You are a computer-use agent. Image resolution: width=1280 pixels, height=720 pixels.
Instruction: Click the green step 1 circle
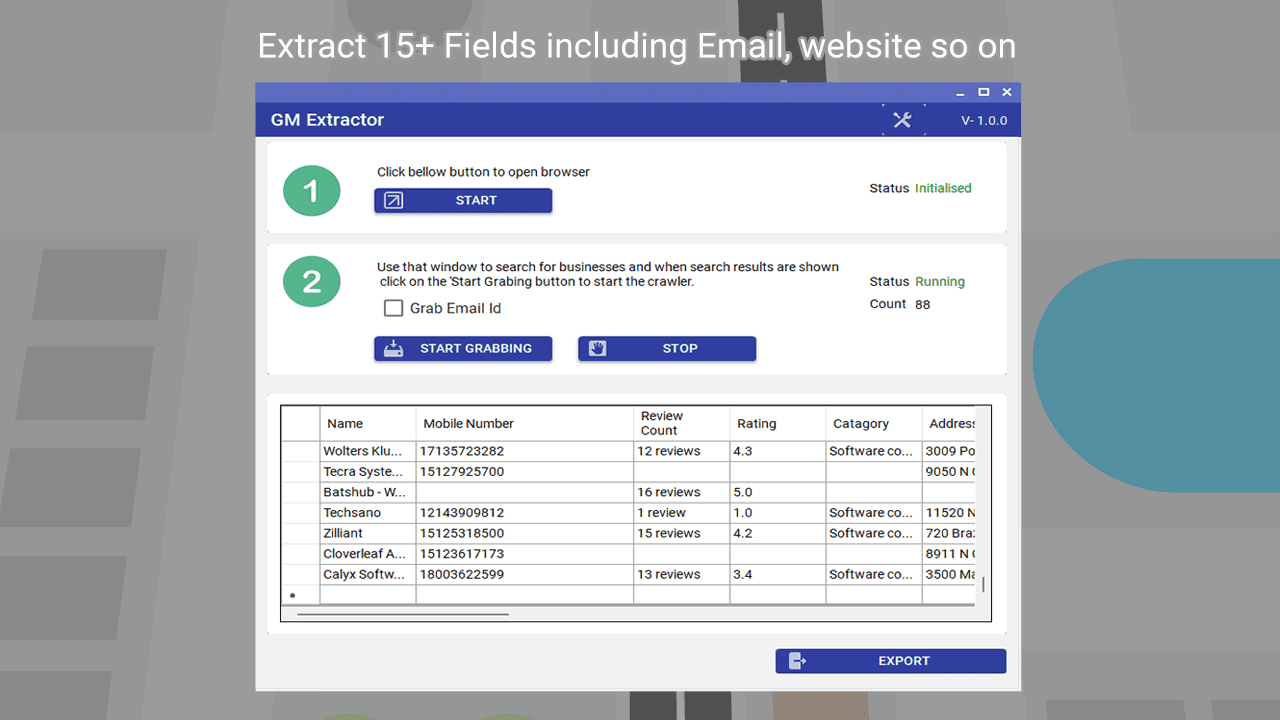click(x=312, y=191)
